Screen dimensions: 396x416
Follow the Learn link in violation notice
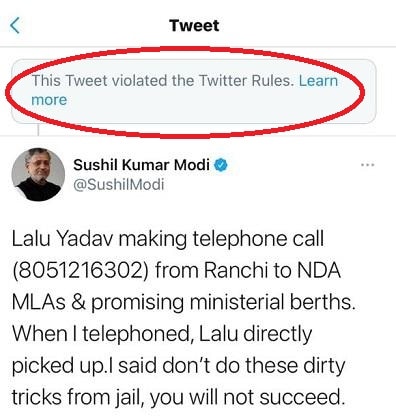pyautogui.click(x=318, y=80)
